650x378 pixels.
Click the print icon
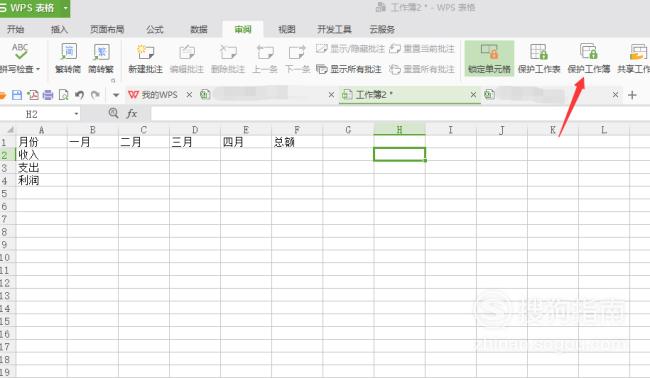point(48,95)
